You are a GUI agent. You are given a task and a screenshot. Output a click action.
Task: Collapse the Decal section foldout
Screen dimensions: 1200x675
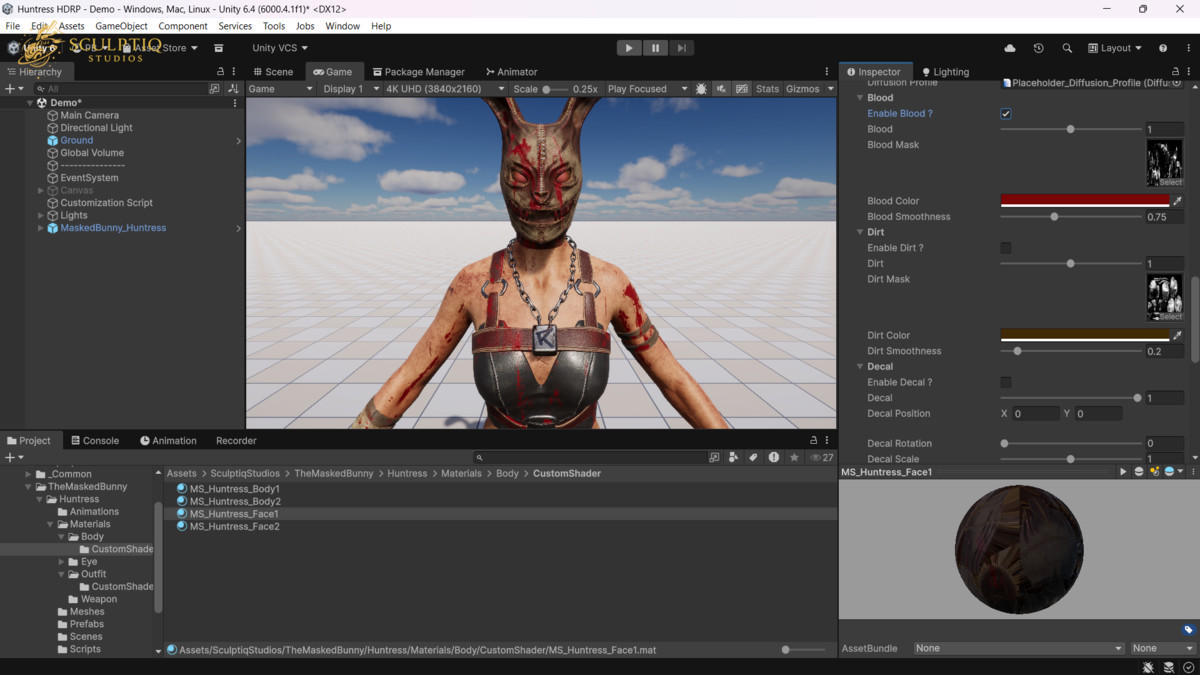pyautogui.click(x=860, y=367)
